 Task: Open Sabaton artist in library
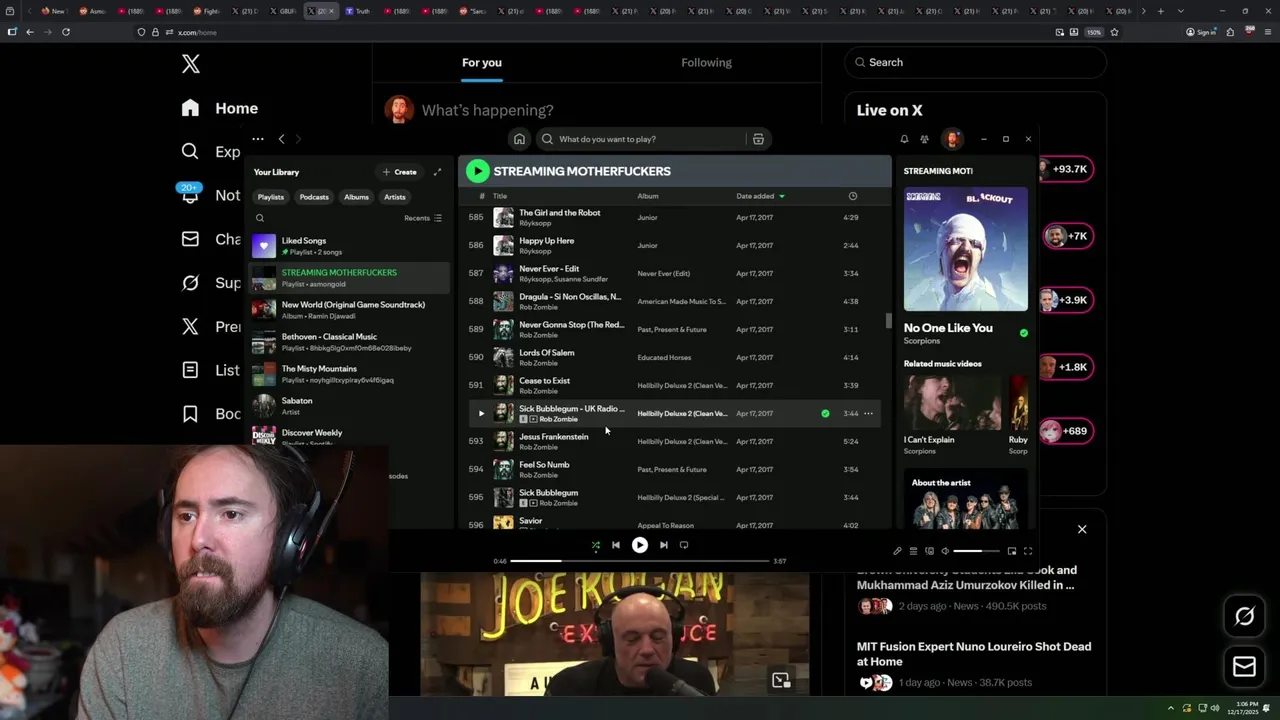pyautogui.click(x=350, y=406)
